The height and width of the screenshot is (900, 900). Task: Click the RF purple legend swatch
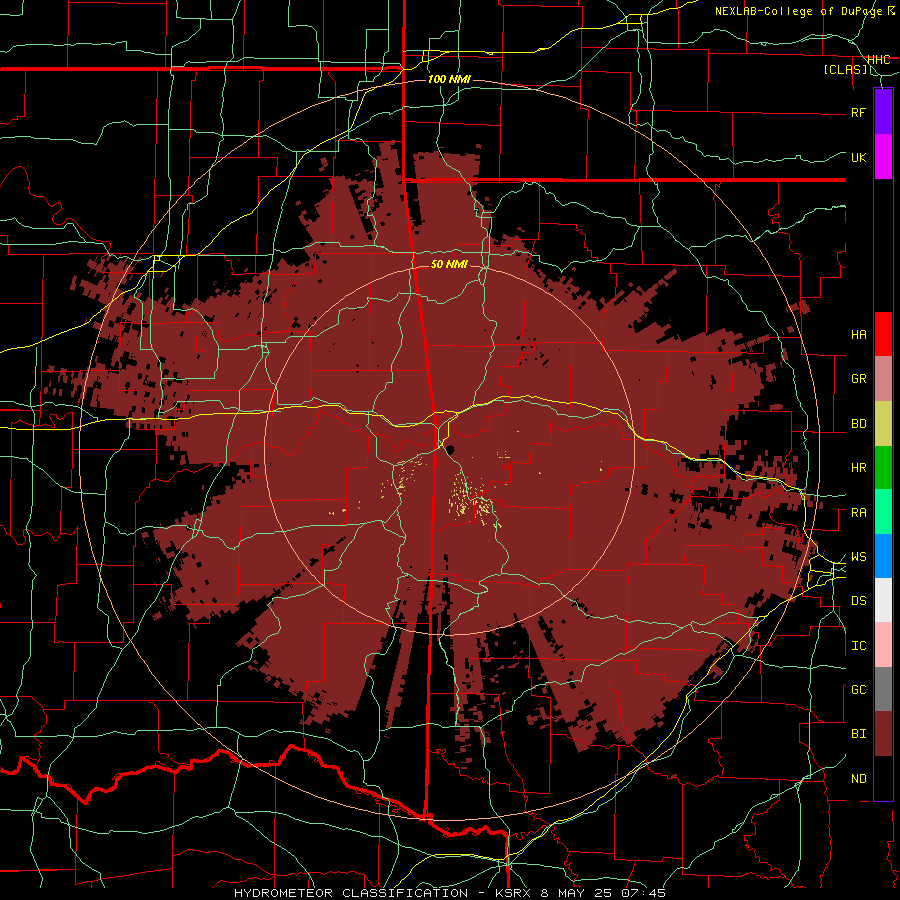pyautogui.click(x=883, y=112)
